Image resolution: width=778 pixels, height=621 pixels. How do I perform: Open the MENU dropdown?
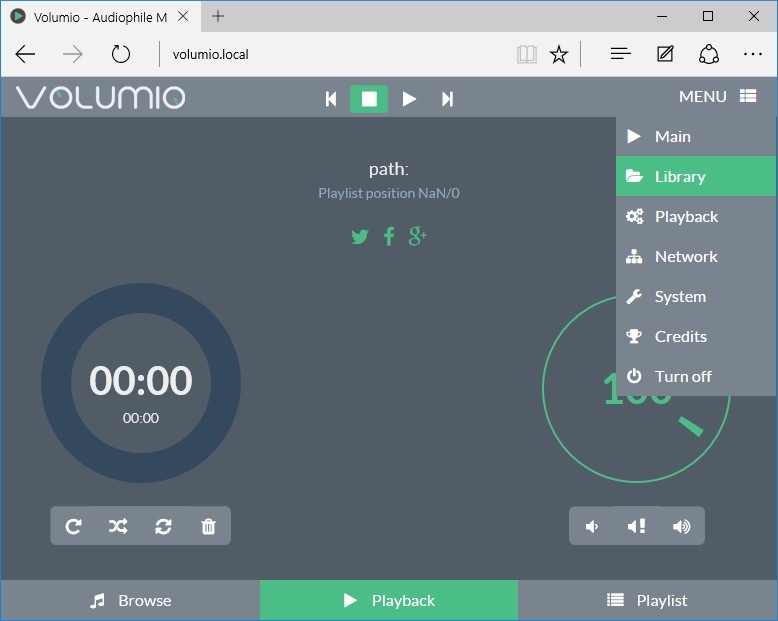pos(717,96)
